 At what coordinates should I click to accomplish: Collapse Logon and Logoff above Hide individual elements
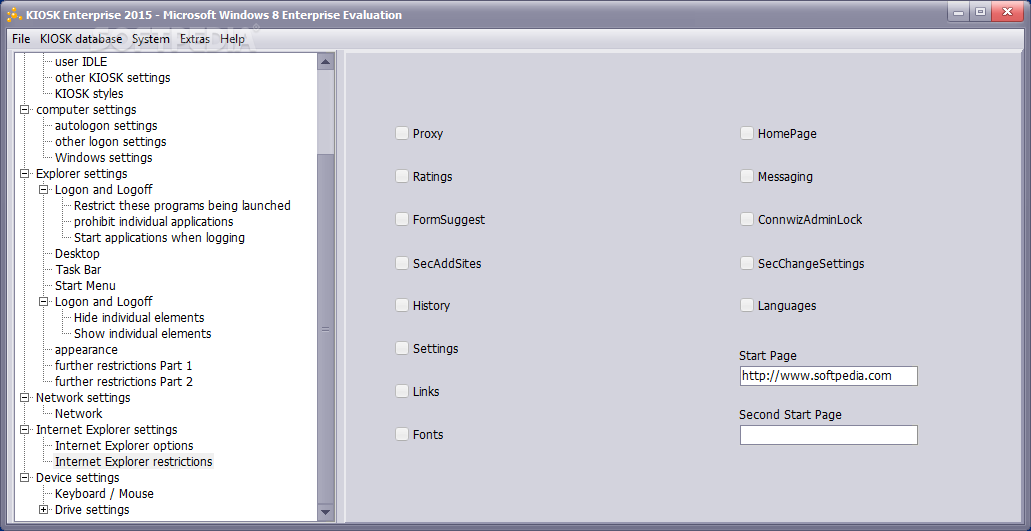[44, 302]
